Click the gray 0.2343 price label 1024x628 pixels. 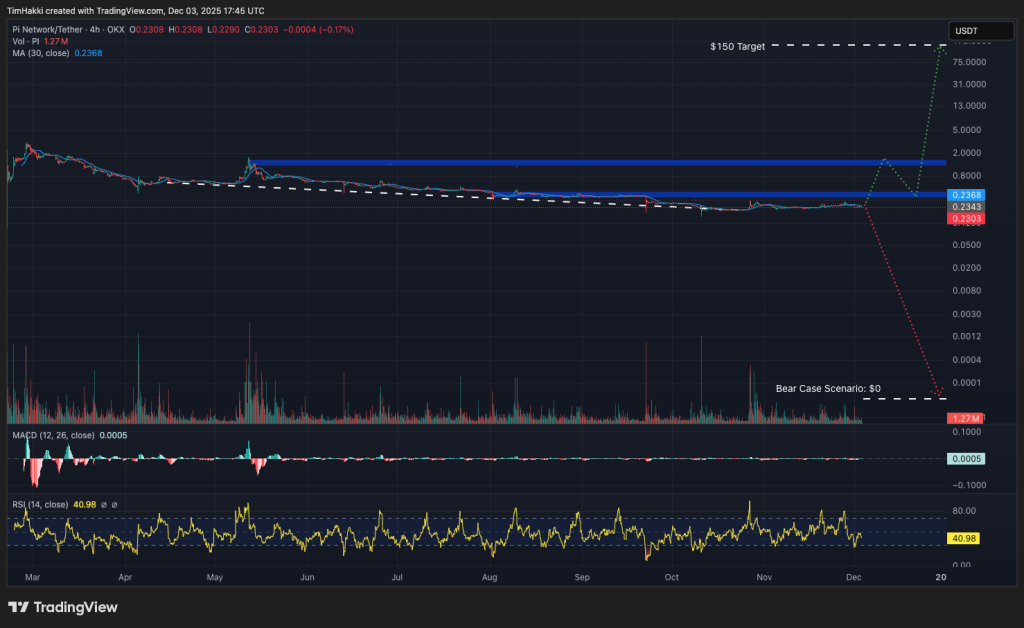967,206
